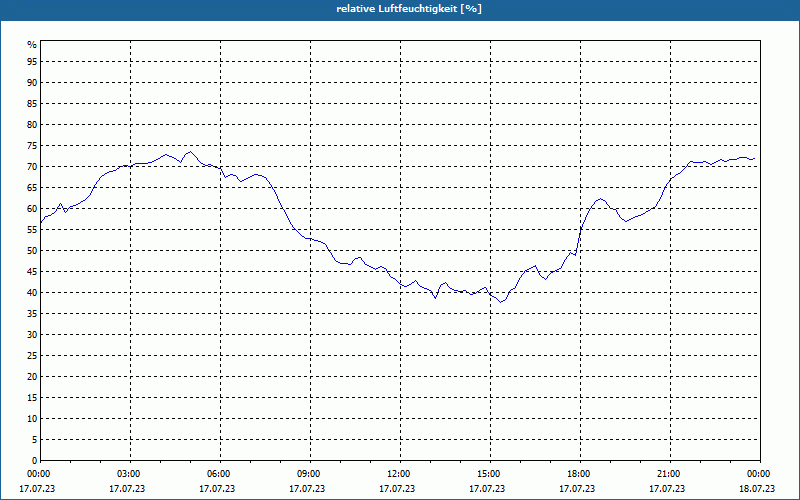Select the 30 y-axis label

point(32,334)
